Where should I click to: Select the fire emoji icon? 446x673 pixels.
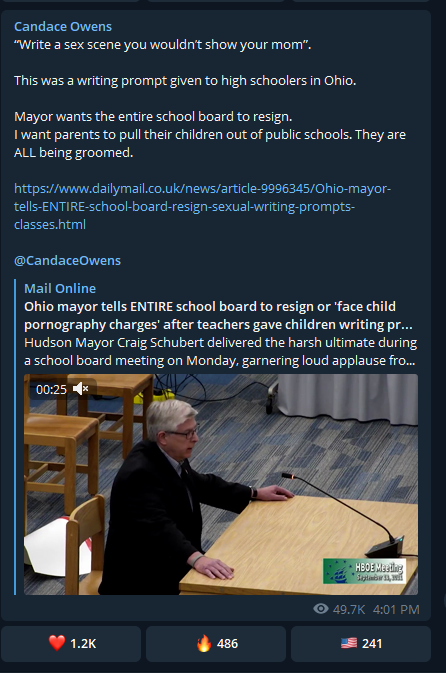tap(204, 643)
